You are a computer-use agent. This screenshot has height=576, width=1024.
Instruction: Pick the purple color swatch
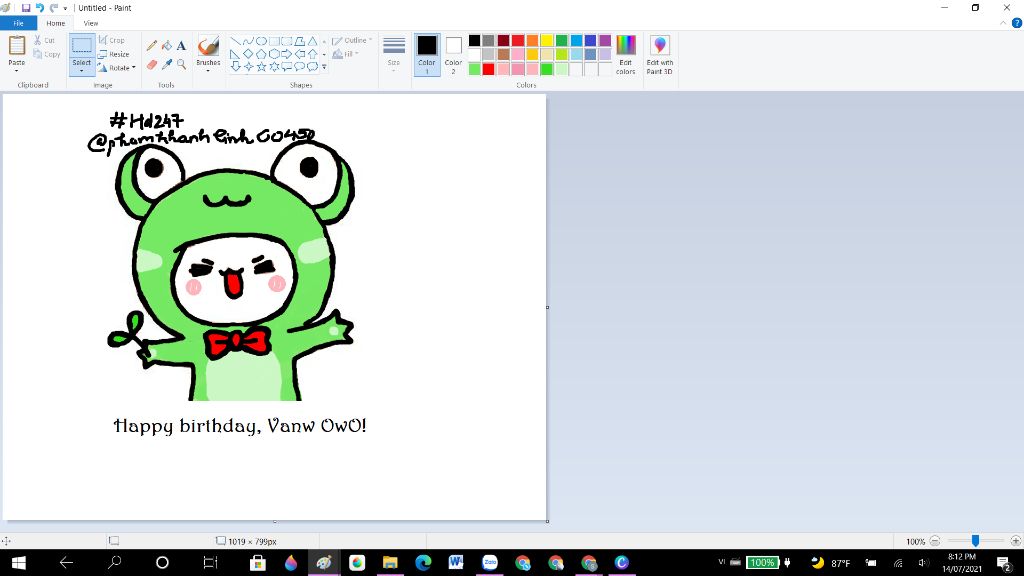[x=605, y=40]
